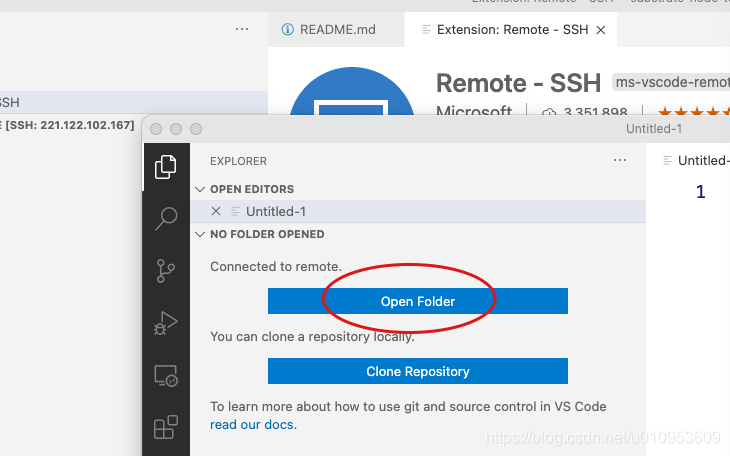The width and height of the screenshot is (730, 456).
Task: Open the Explorer view in activity bar
Action: [x=166, y=167]
